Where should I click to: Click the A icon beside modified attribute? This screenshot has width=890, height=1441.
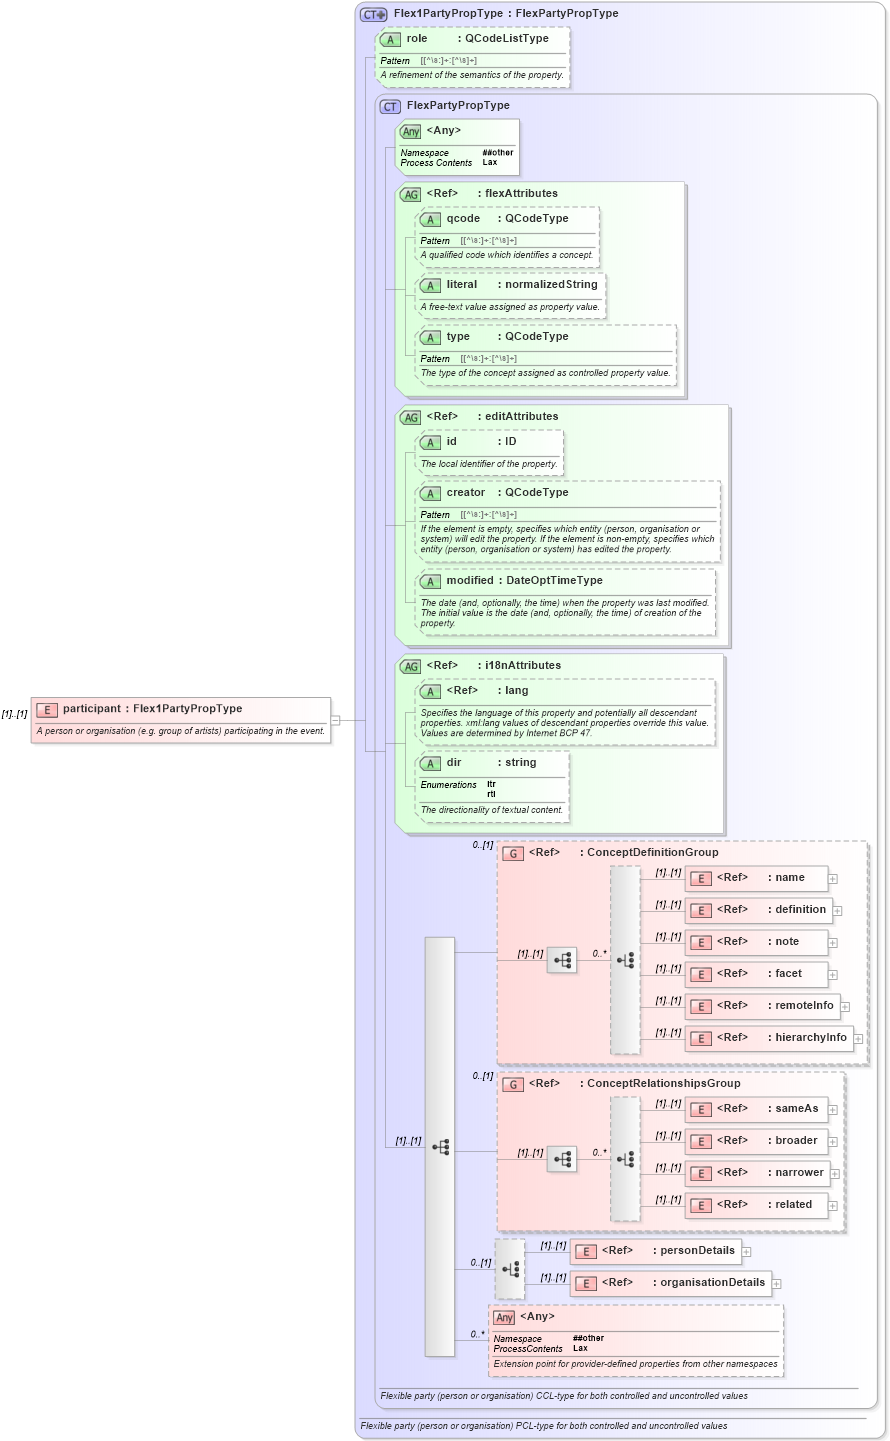point(431,582)
